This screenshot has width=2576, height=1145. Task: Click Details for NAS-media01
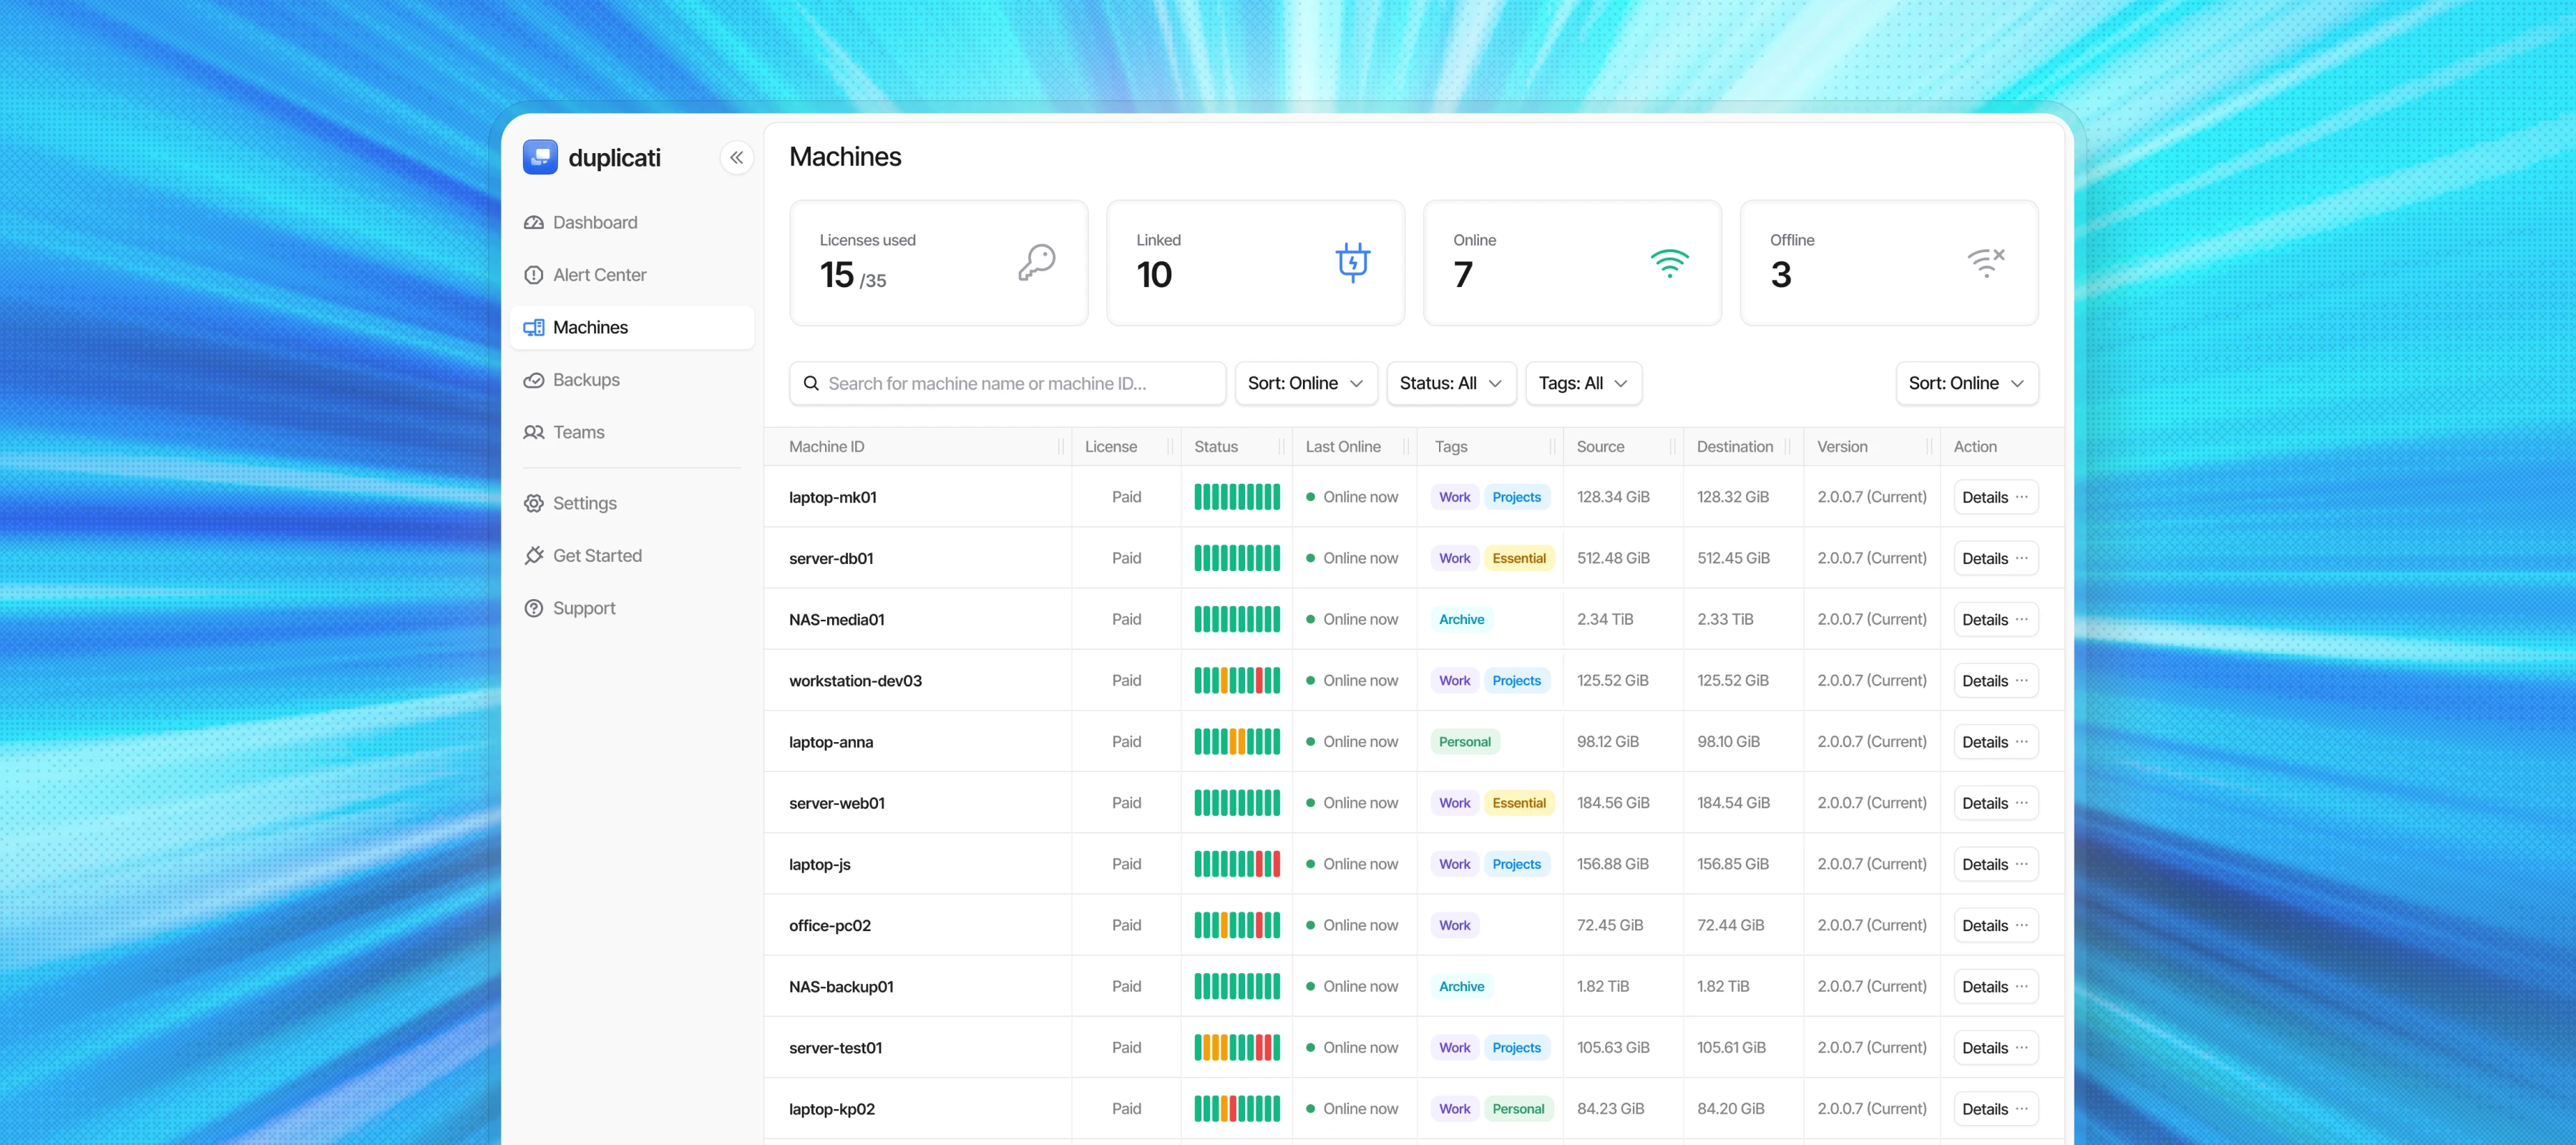pos(1984,619)
